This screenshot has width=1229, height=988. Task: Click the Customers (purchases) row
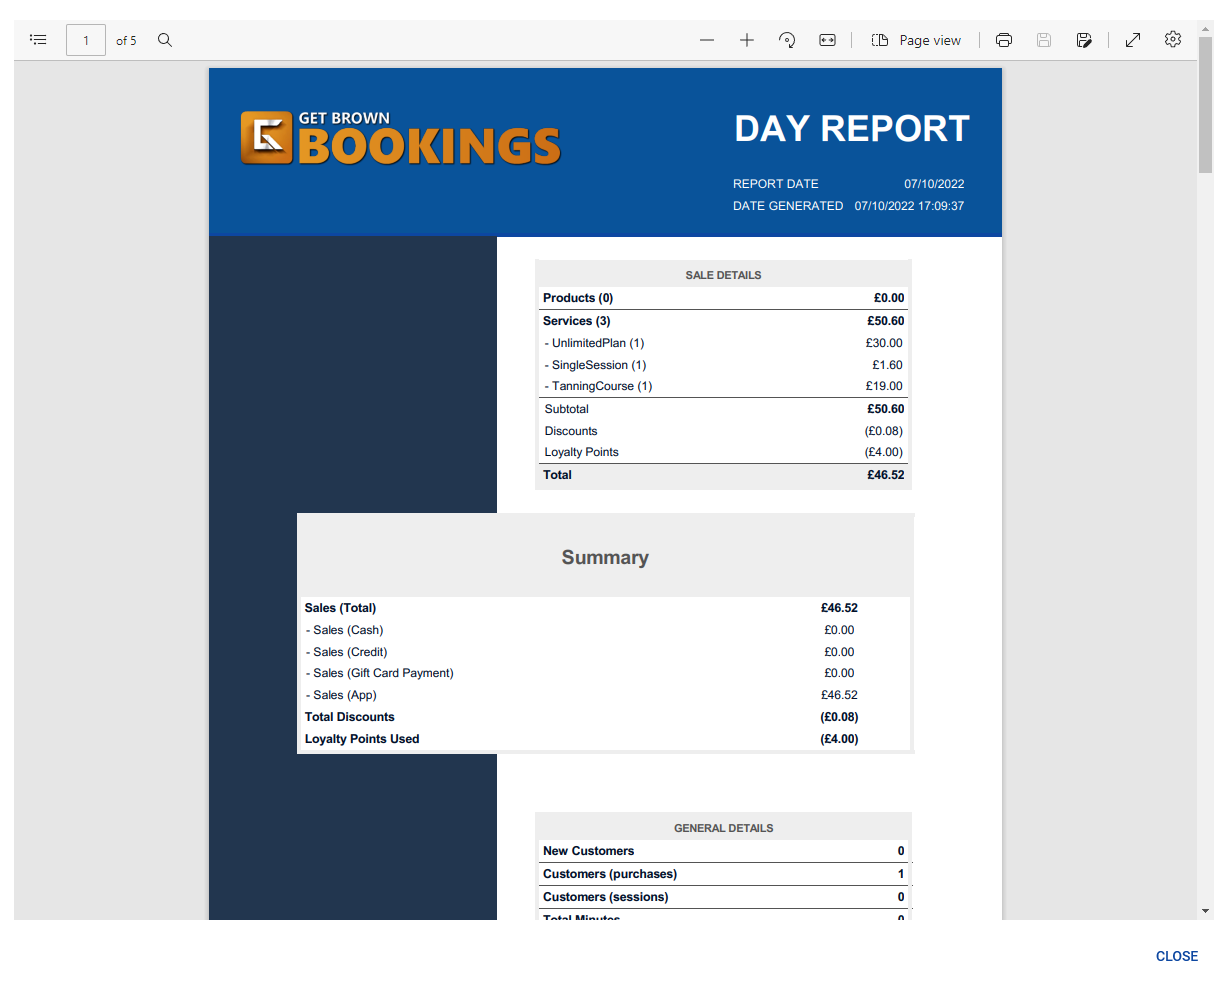point(723,874)
